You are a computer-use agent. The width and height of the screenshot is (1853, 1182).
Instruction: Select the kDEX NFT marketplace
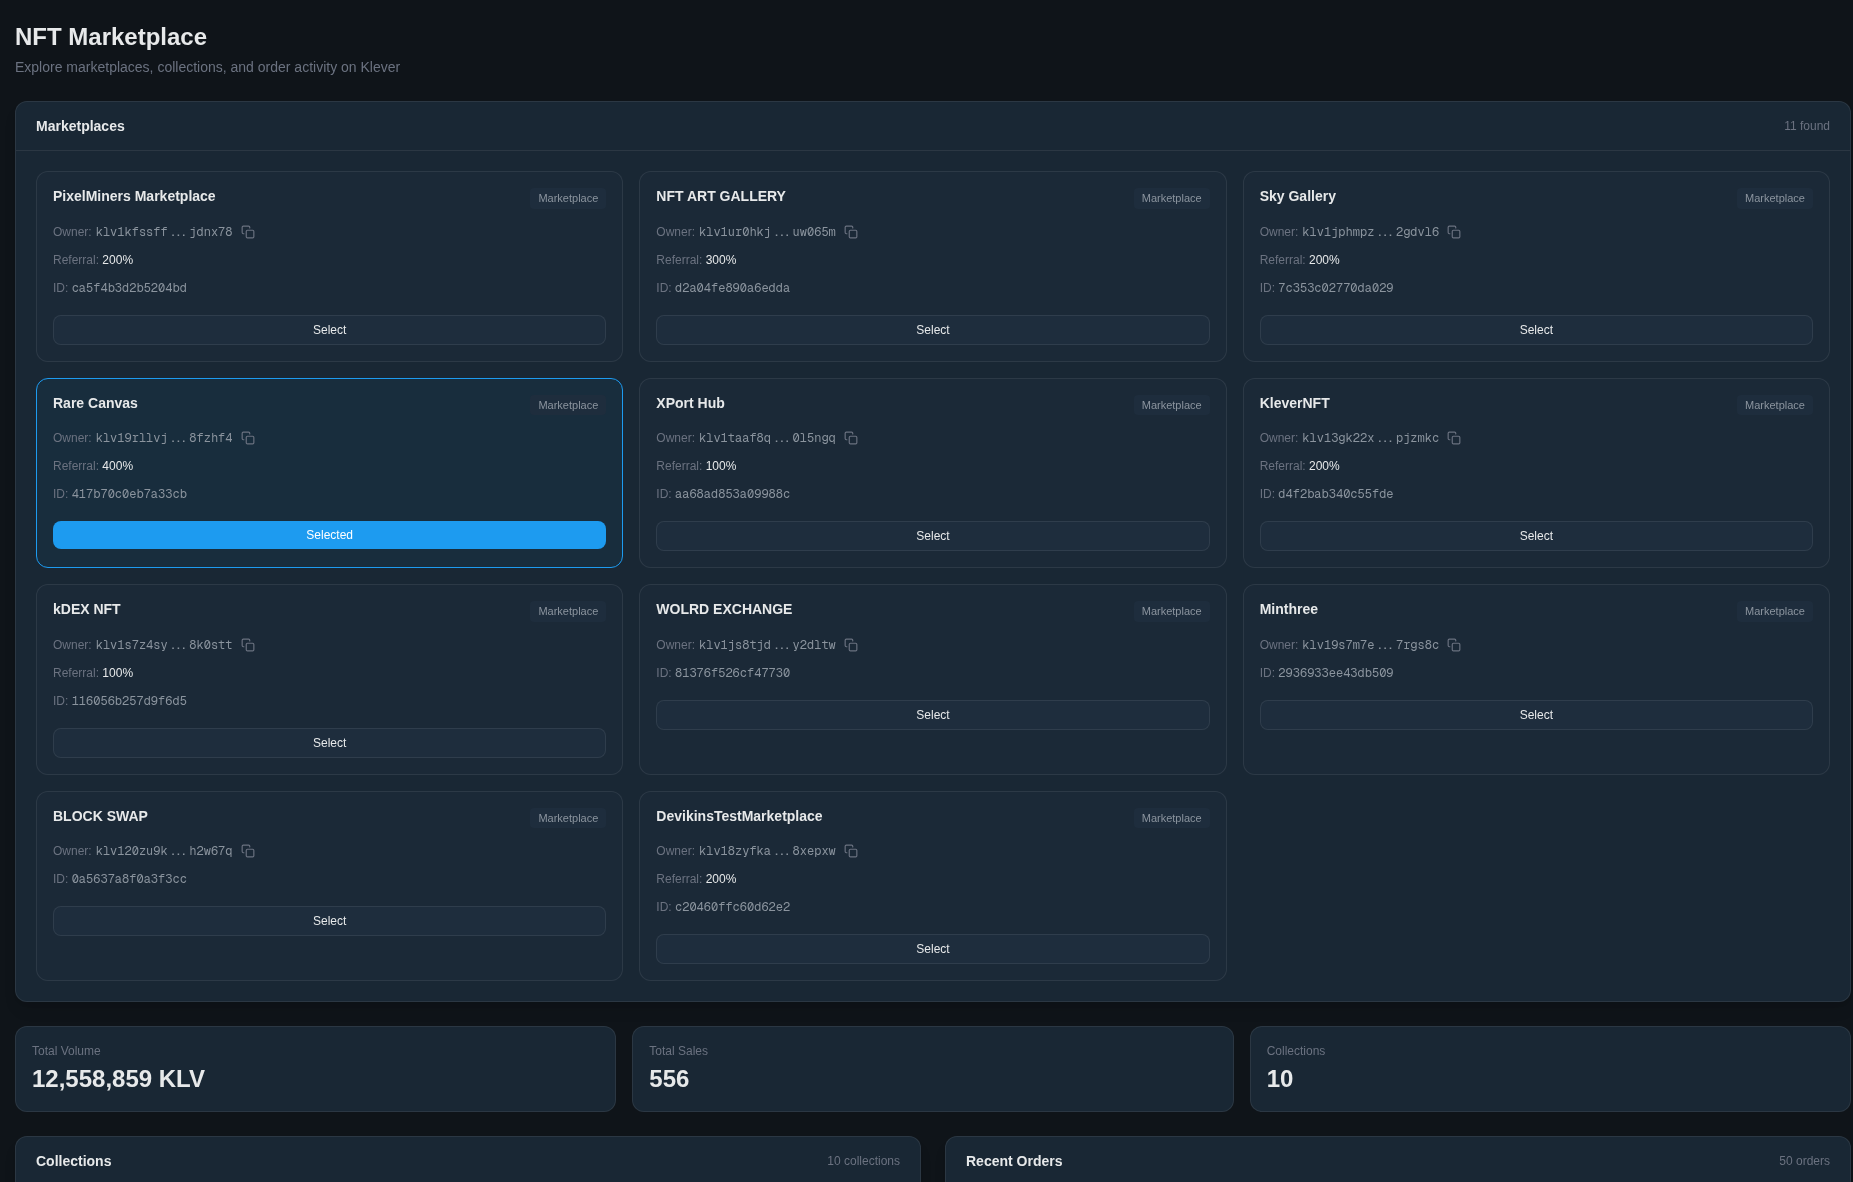(x=329, y=742)
